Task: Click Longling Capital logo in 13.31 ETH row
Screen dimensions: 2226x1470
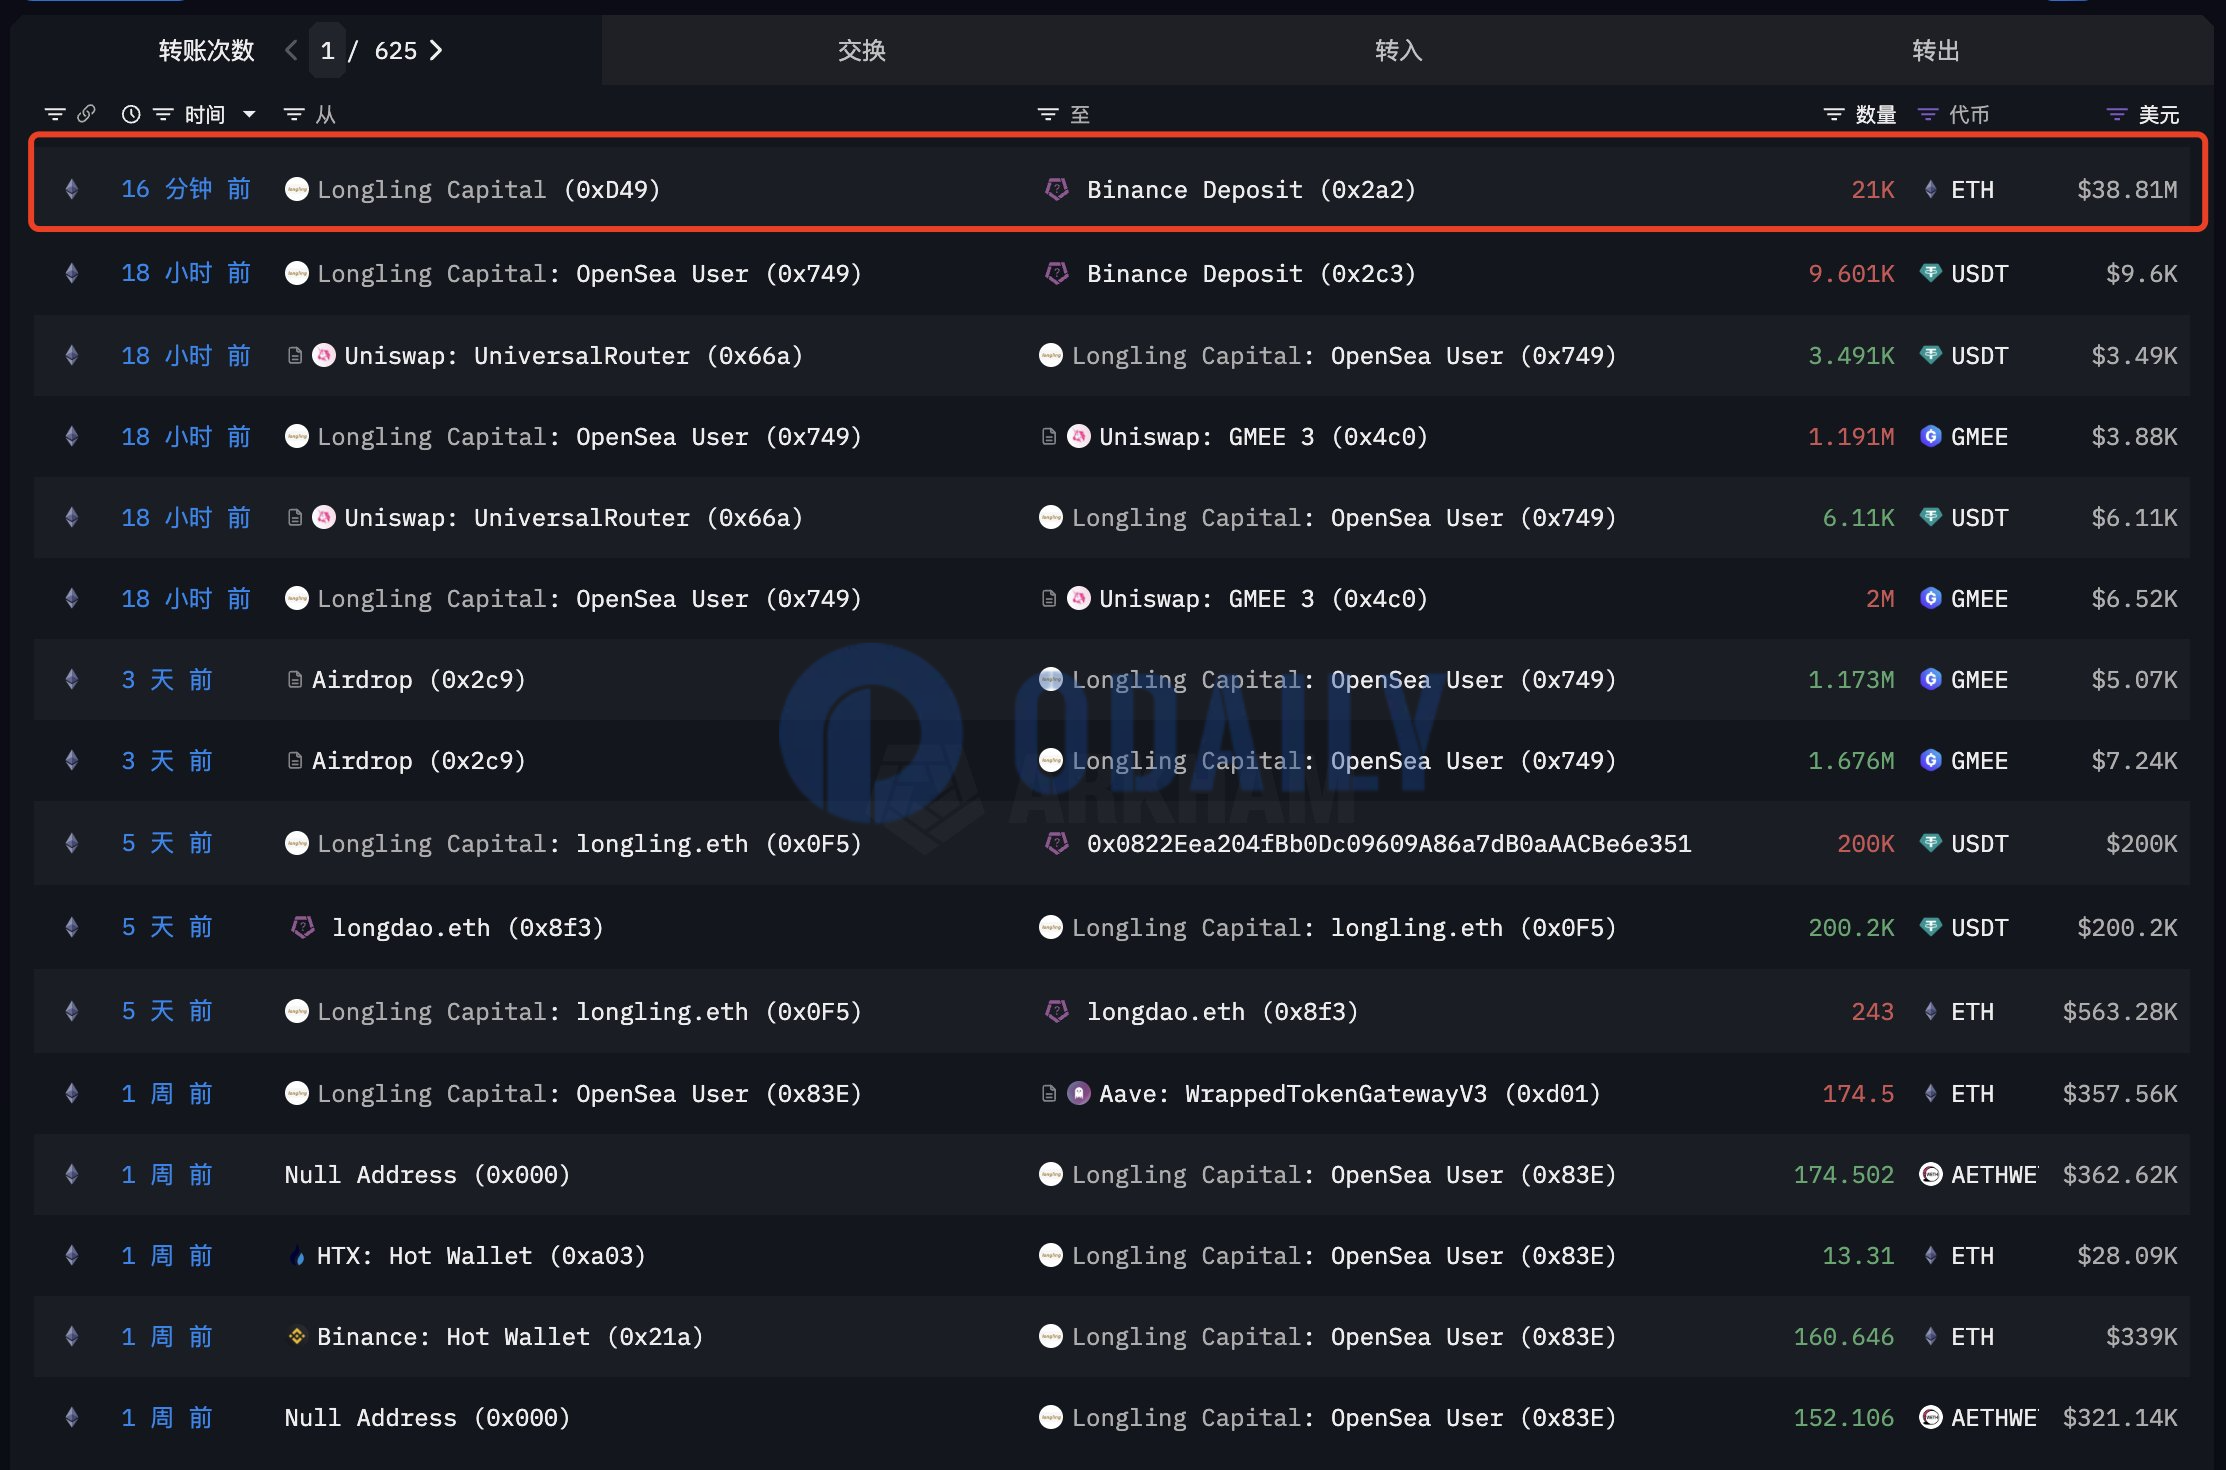Action: click(1051, 1255)
